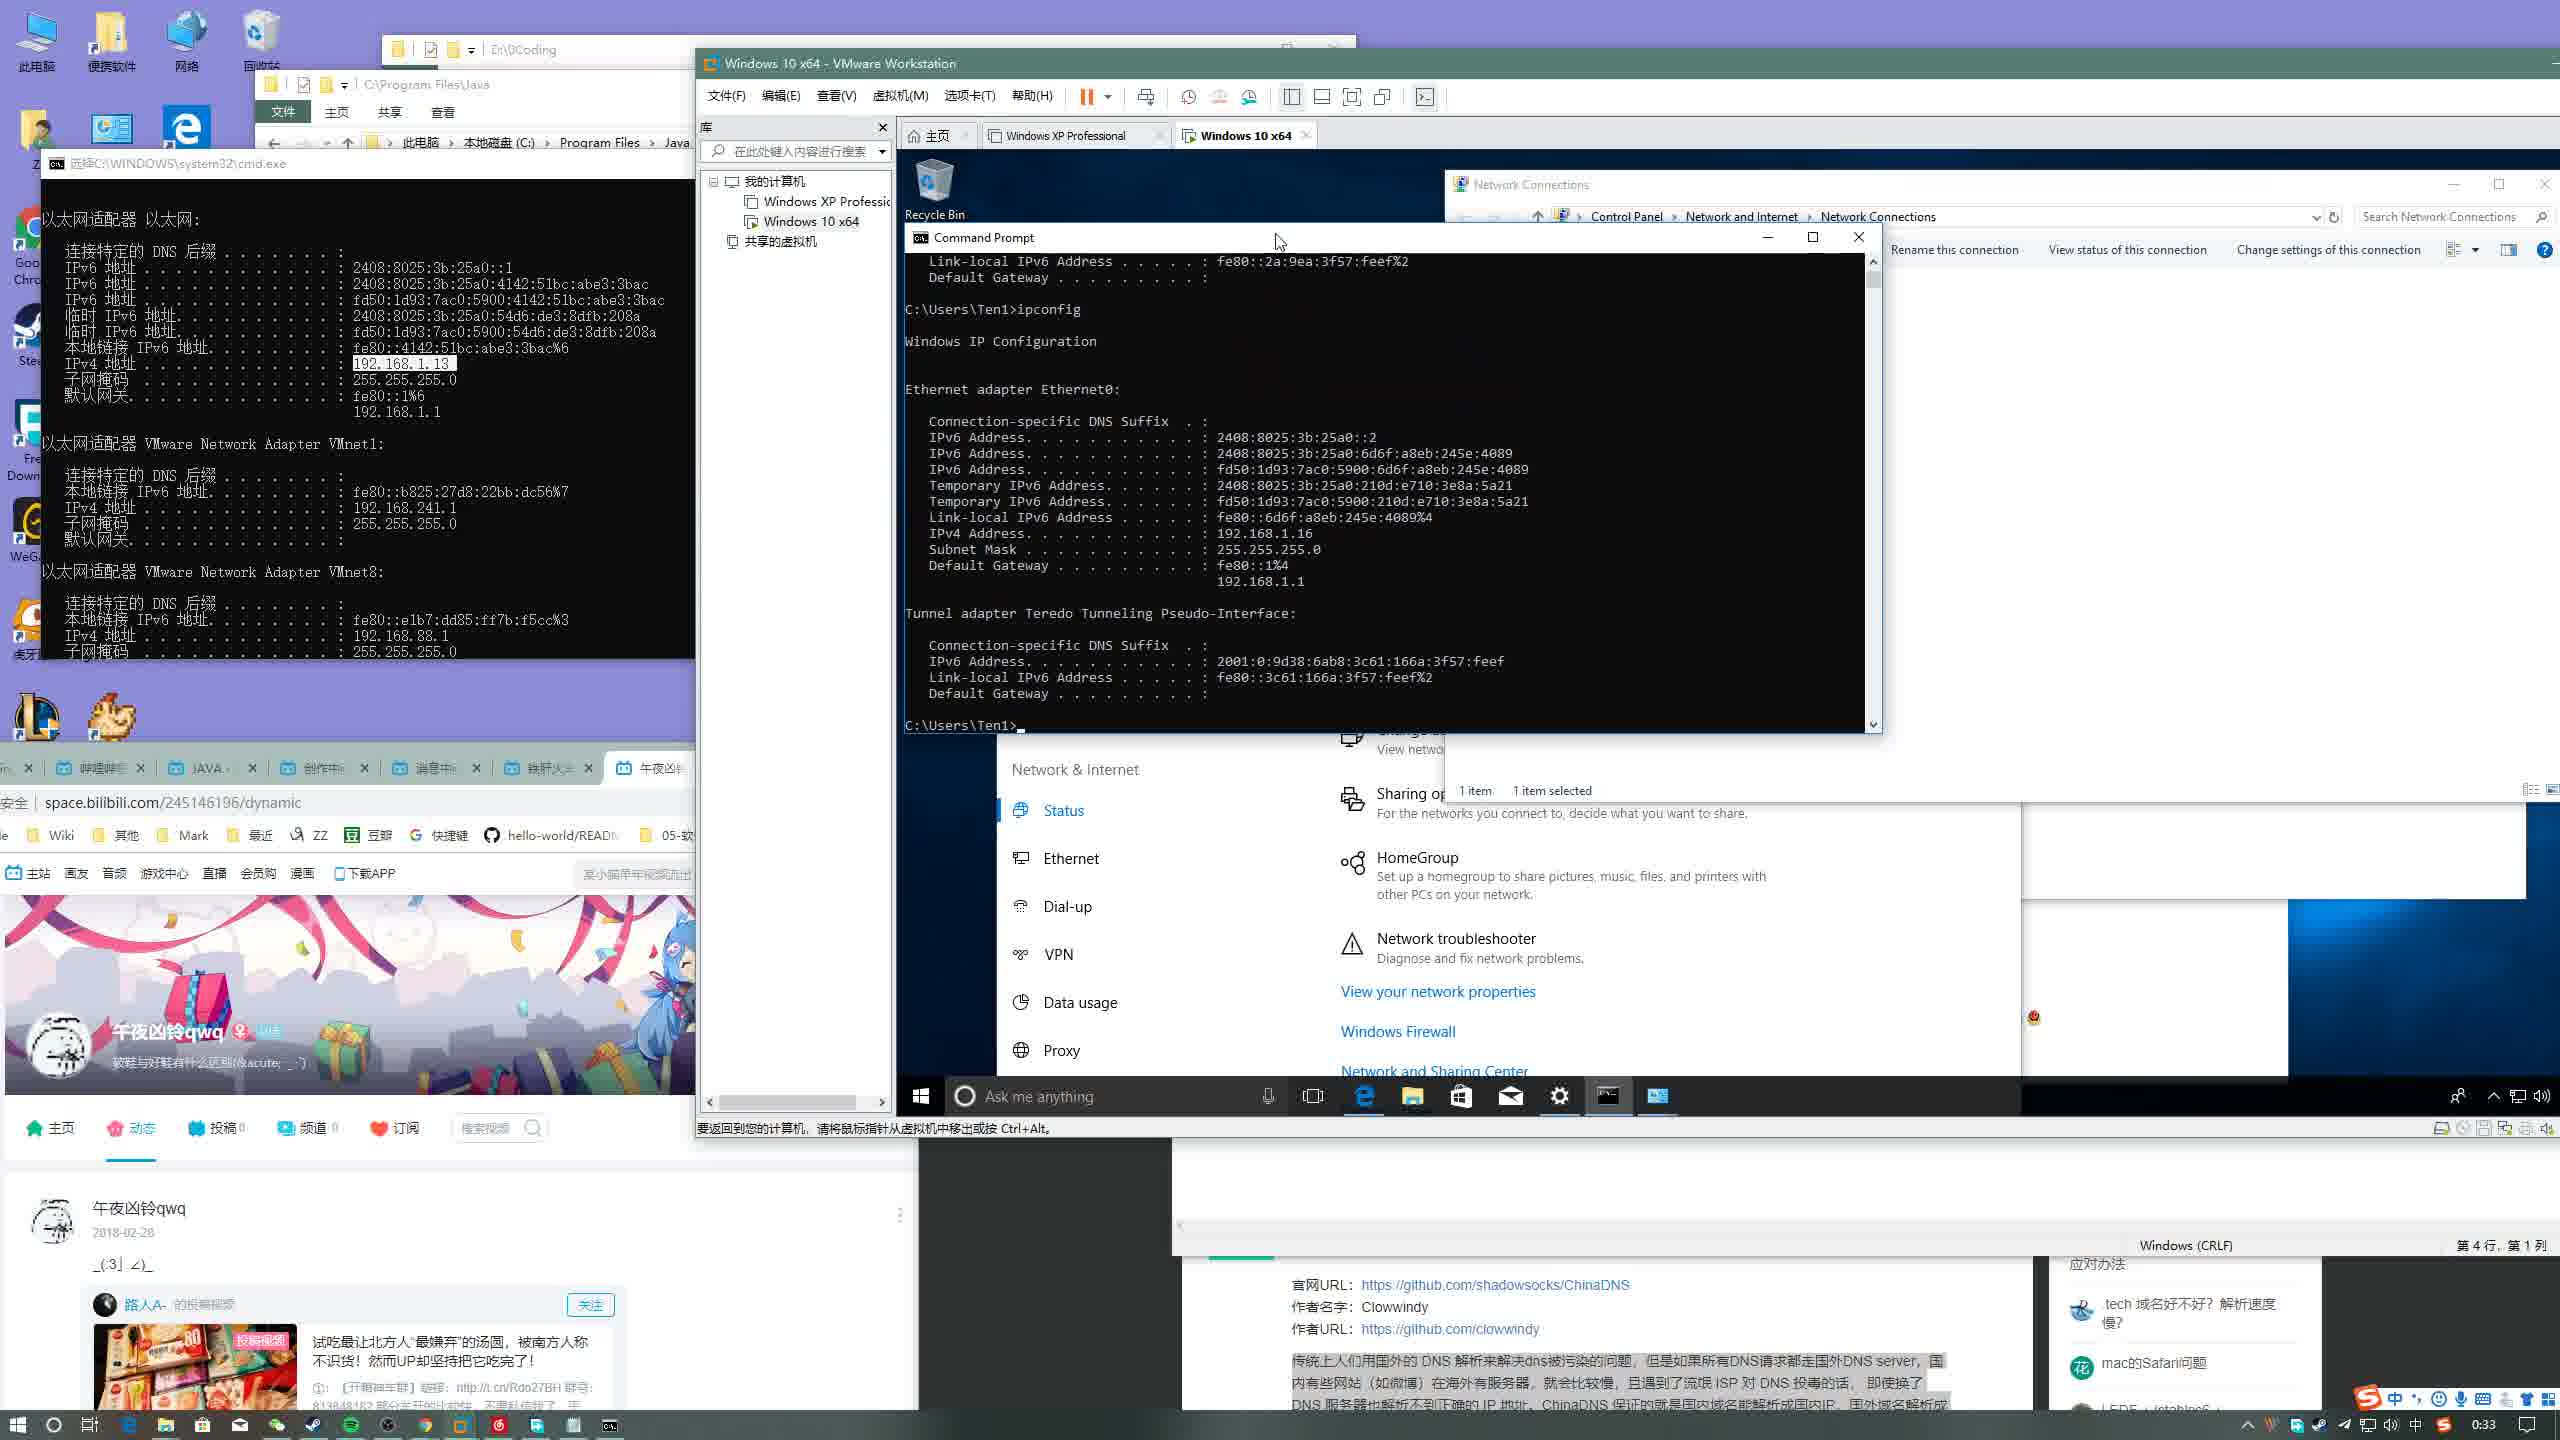This screenshot has width=2560, height=1440.
Task: Open Spotify from the host taskbar
Action: 350,1425
